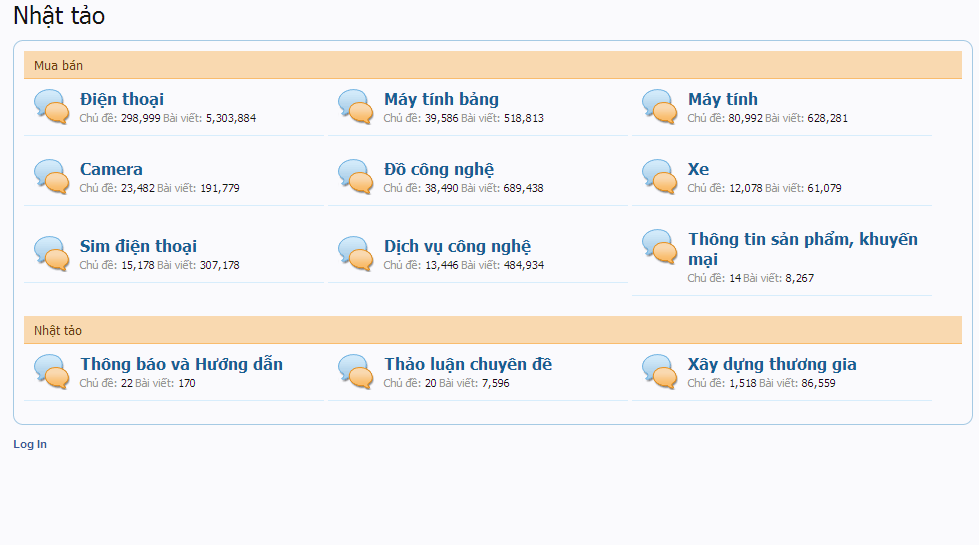Click the icon next to Dịch vụ công nghệ
Screen dimensions: 979x545
coord(355,253)
